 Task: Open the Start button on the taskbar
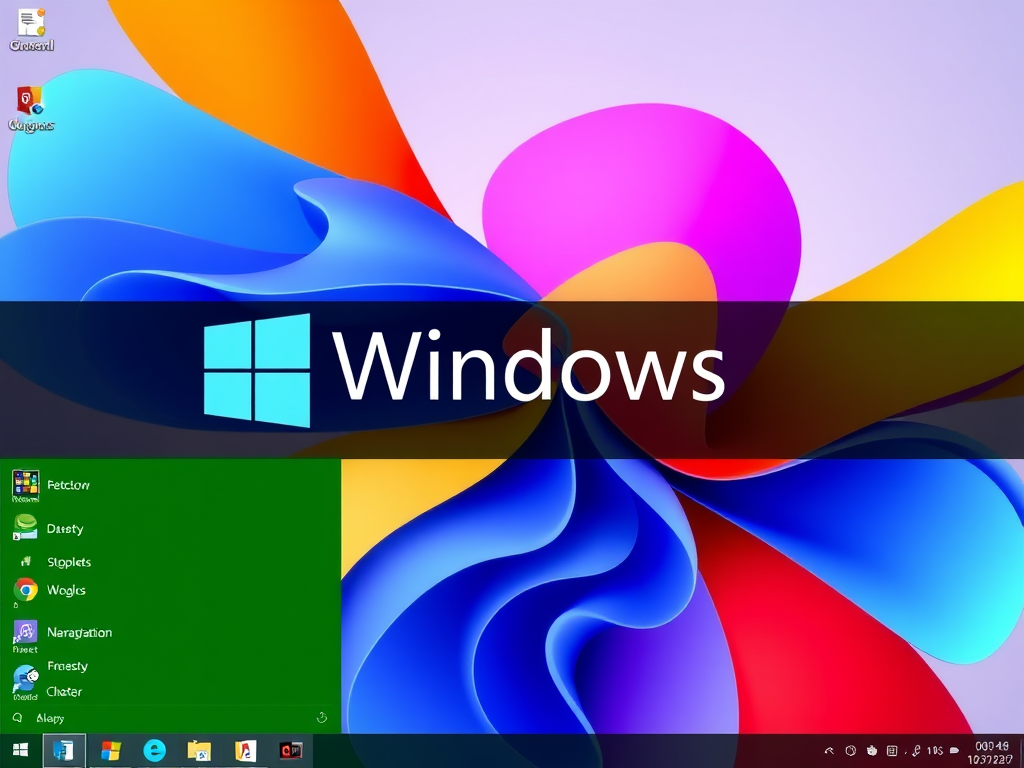[20, 750]
